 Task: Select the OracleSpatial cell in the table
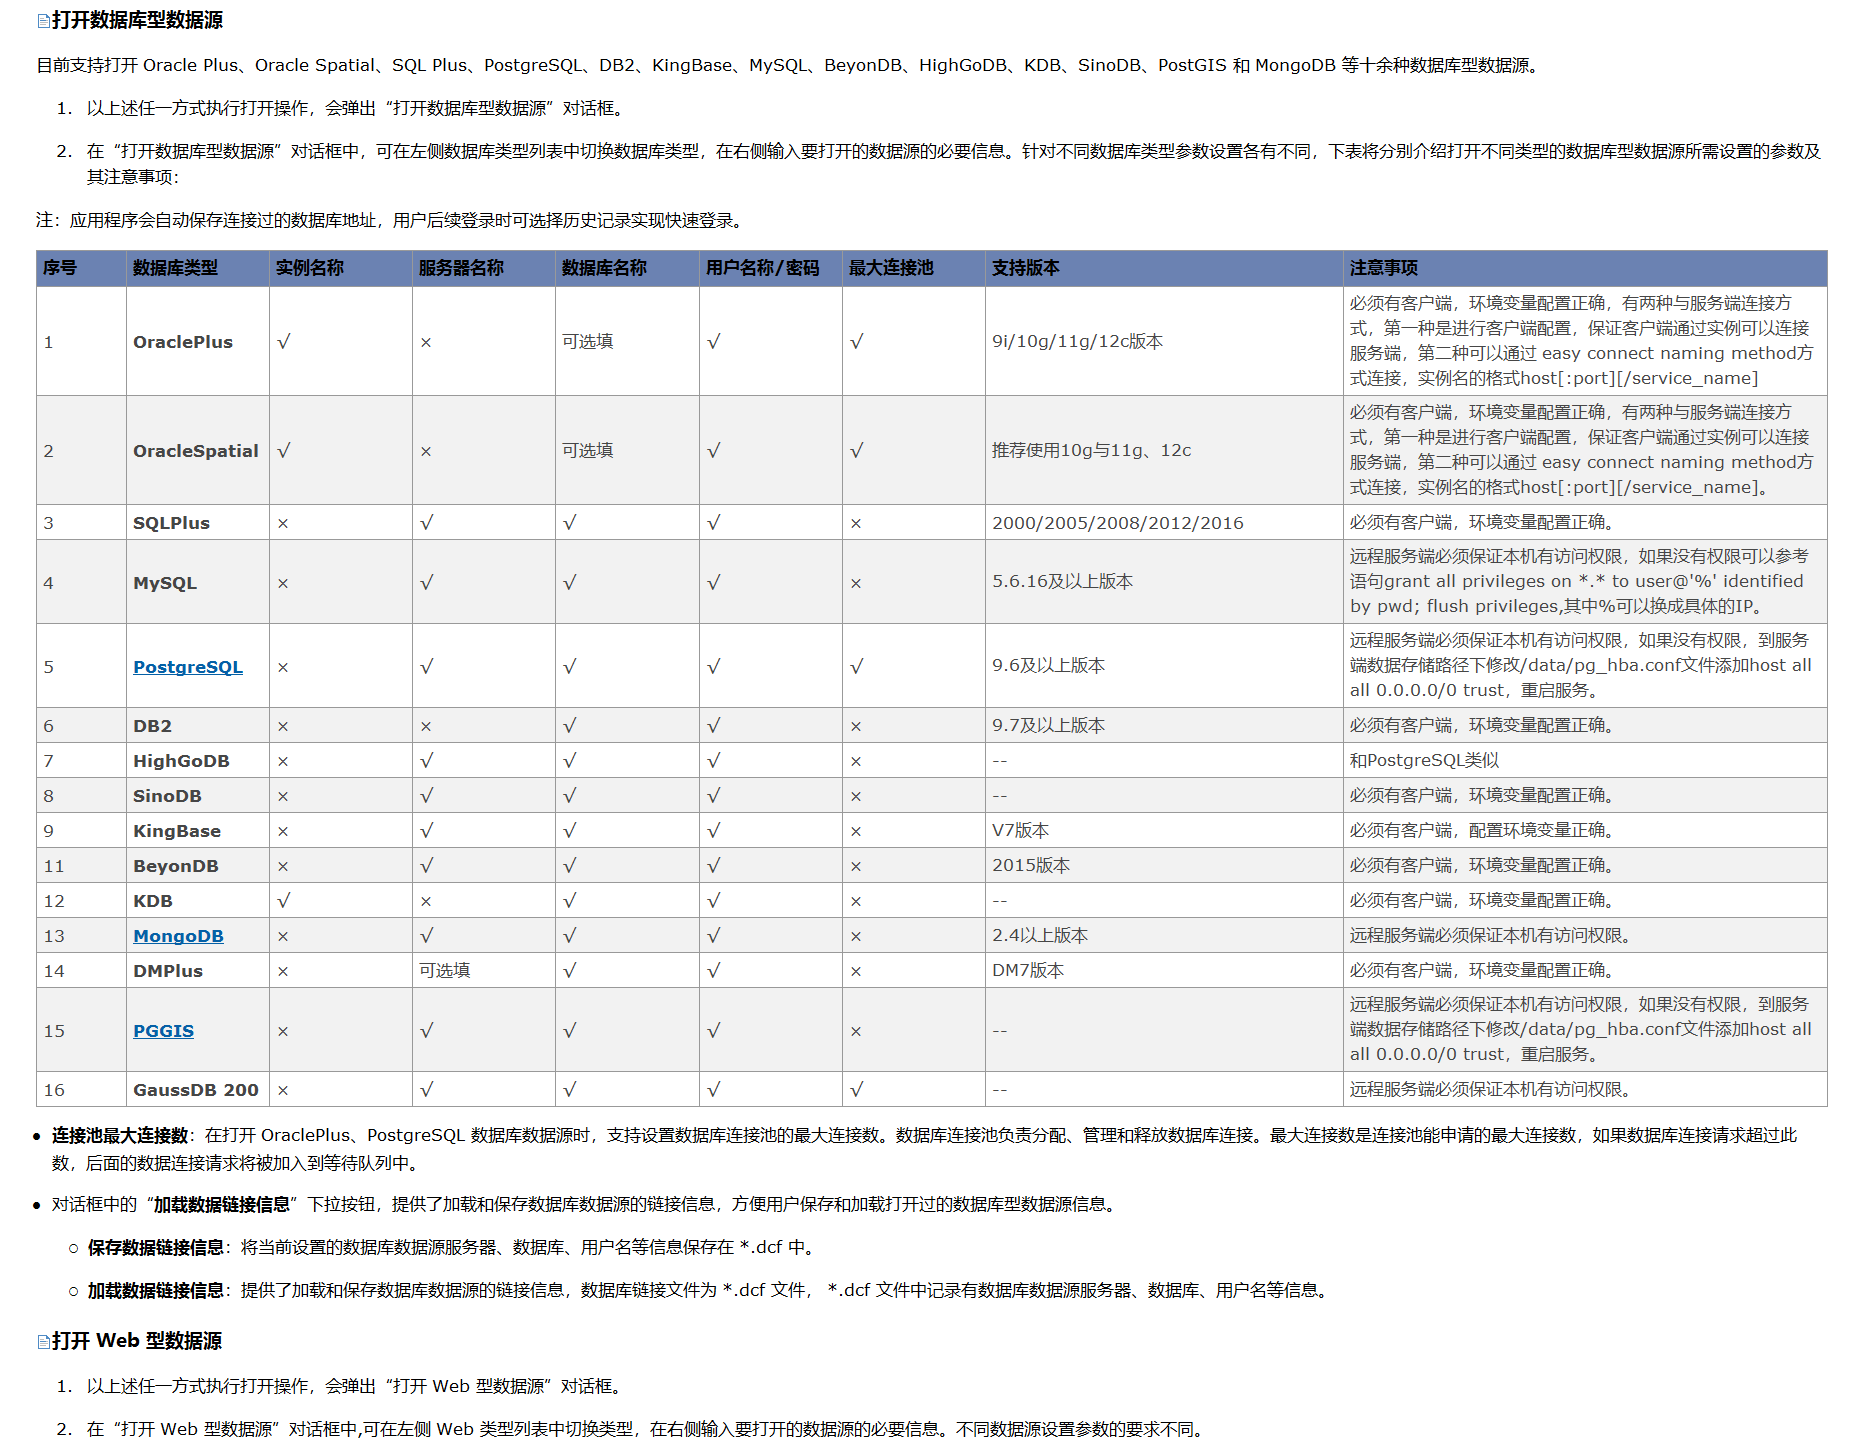point(198,451)
